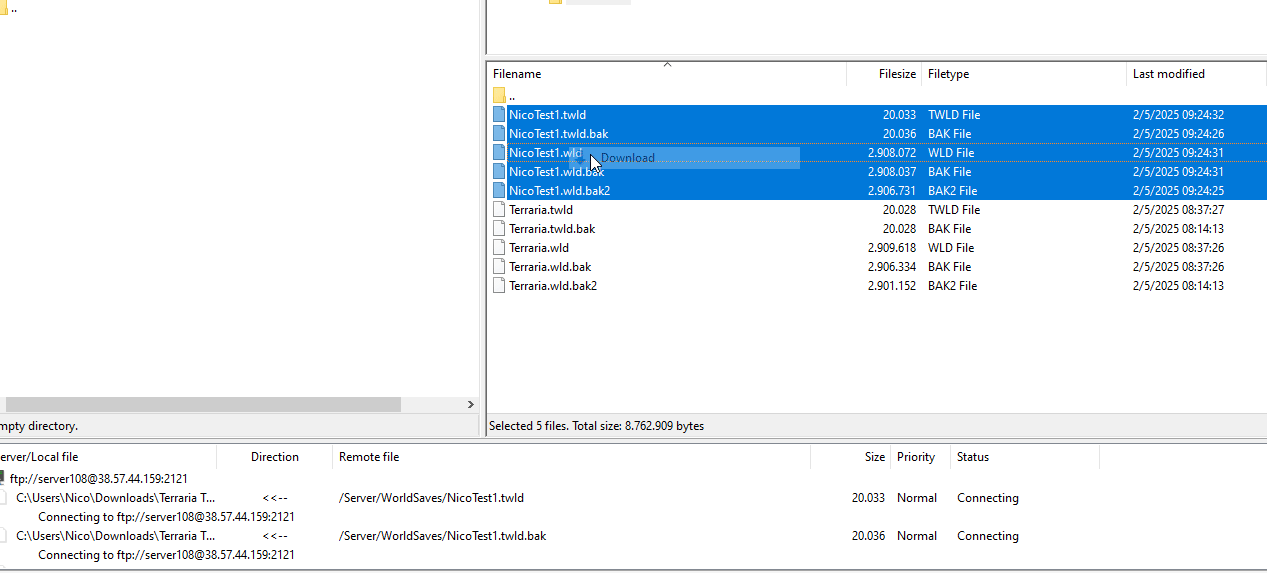This screenshot has width=1267, height=573.
Task: Choose Download from the context menu
Action: tap(685, 158)
